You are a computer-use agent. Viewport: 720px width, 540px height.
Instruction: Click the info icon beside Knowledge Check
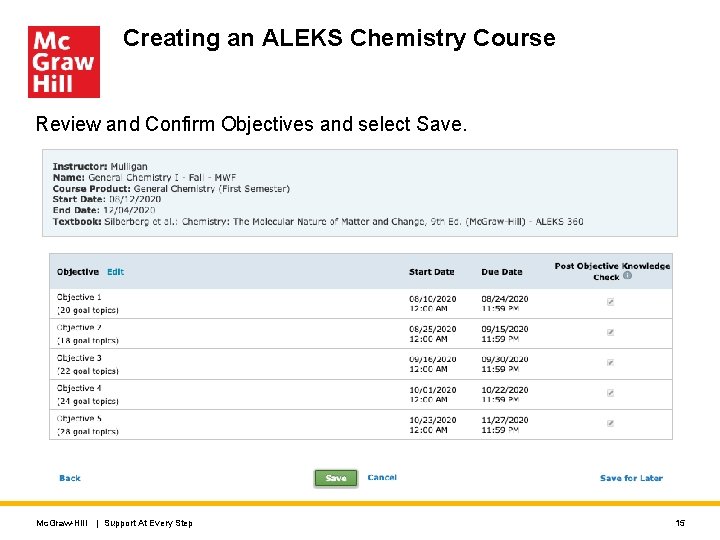point(627,276)
